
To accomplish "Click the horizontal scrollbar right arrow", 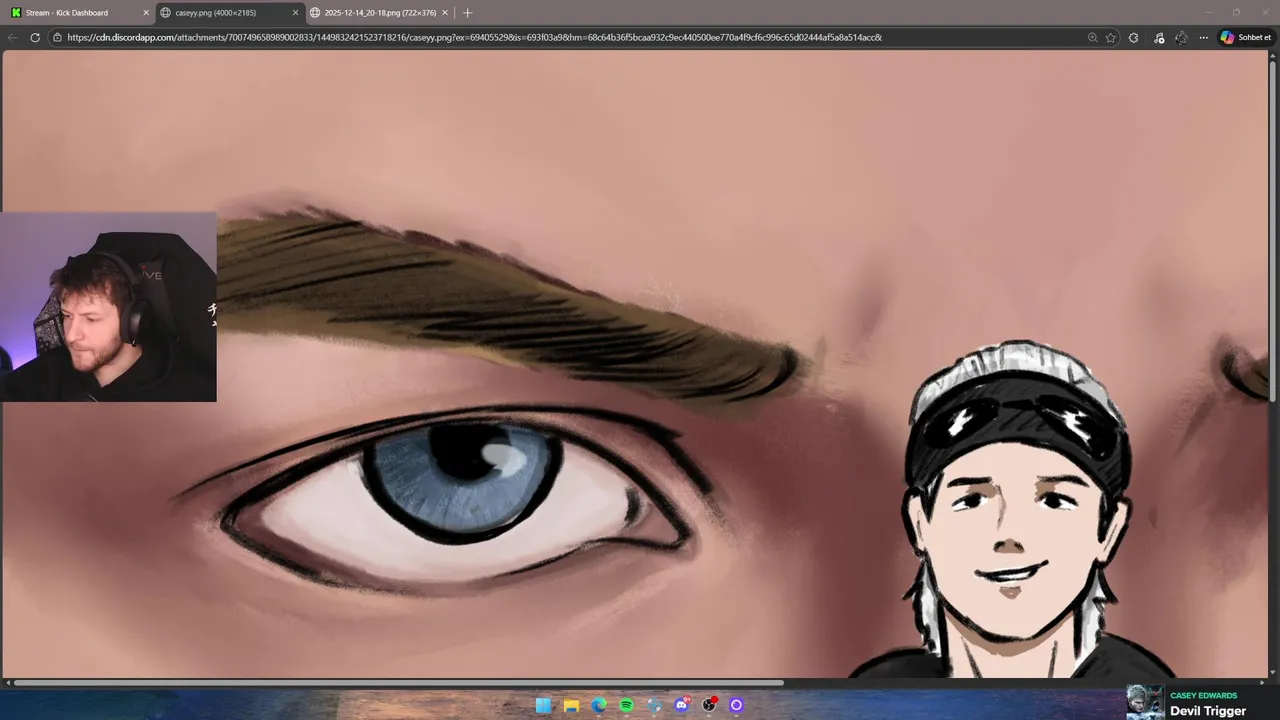I will [x=1262, y=683].
